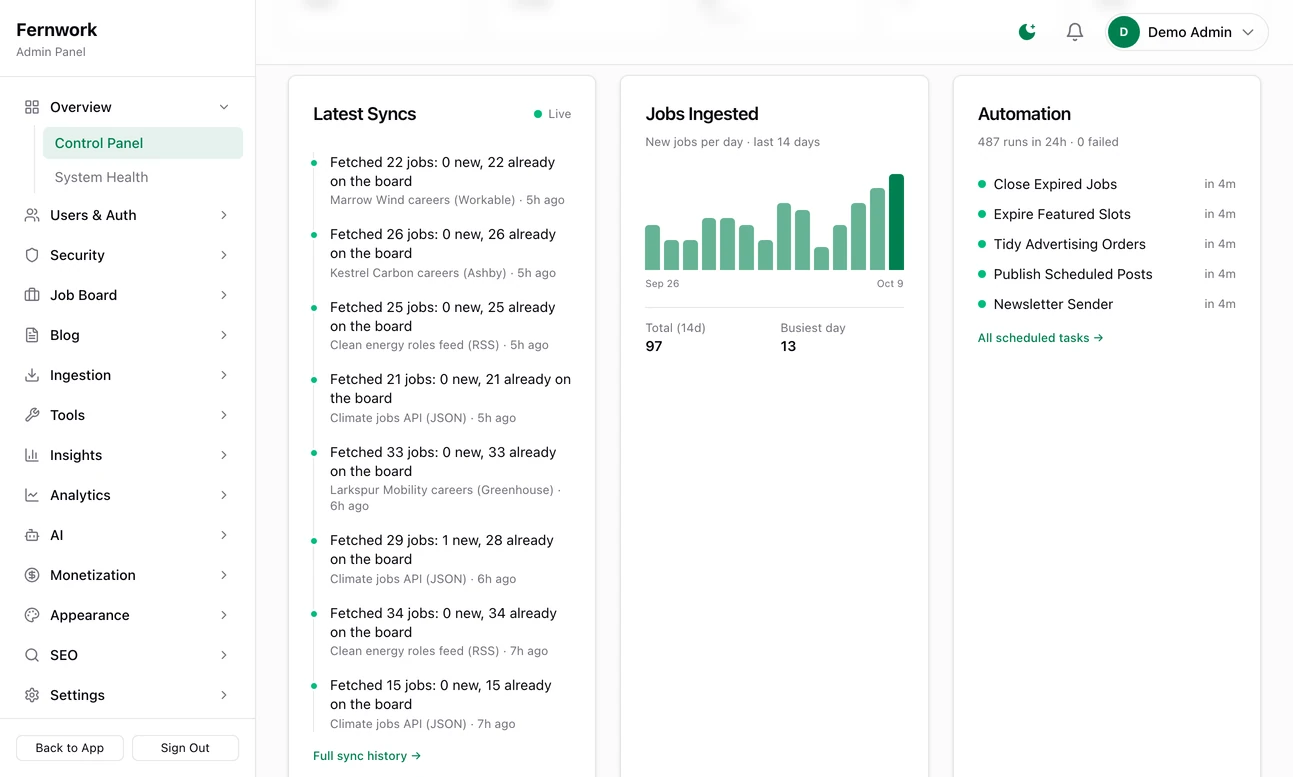Screen dimensions: 1293x777
Task: Click the Sign Out button
Action: (185, 748)
